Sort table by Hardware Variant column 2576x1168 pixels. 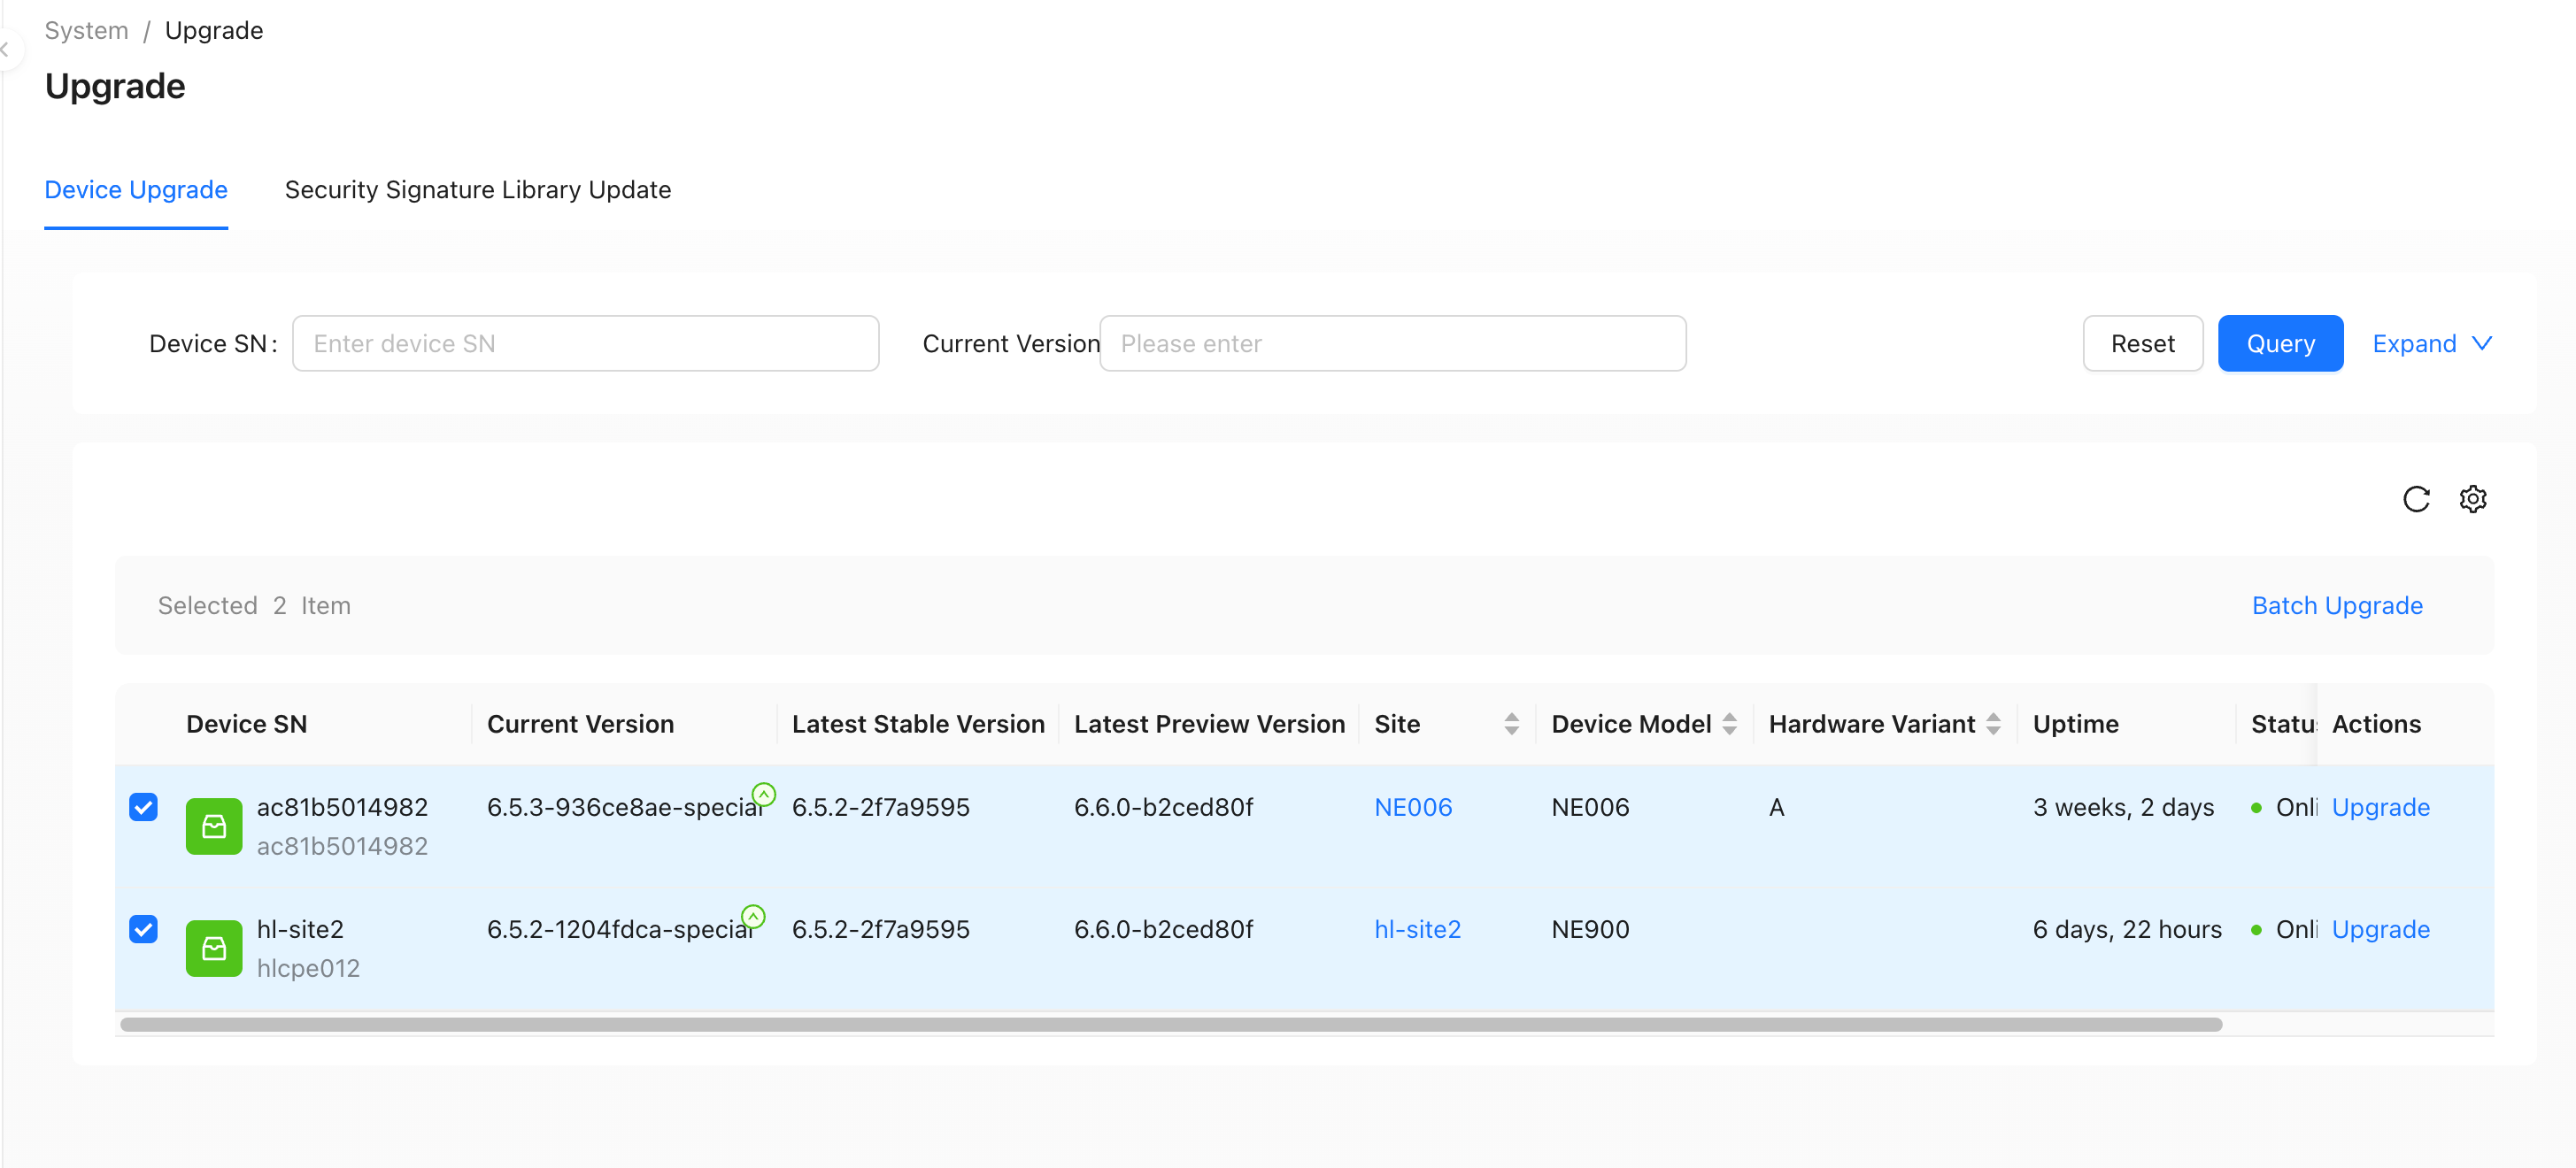click(1993, 724)
